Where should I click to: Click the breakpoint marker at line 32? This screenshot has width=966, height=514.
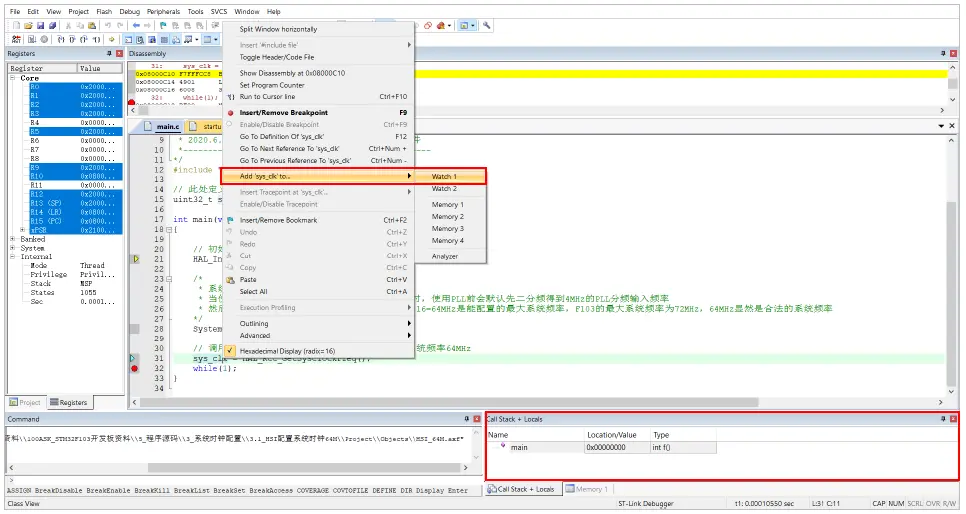[x=135, y=369]
